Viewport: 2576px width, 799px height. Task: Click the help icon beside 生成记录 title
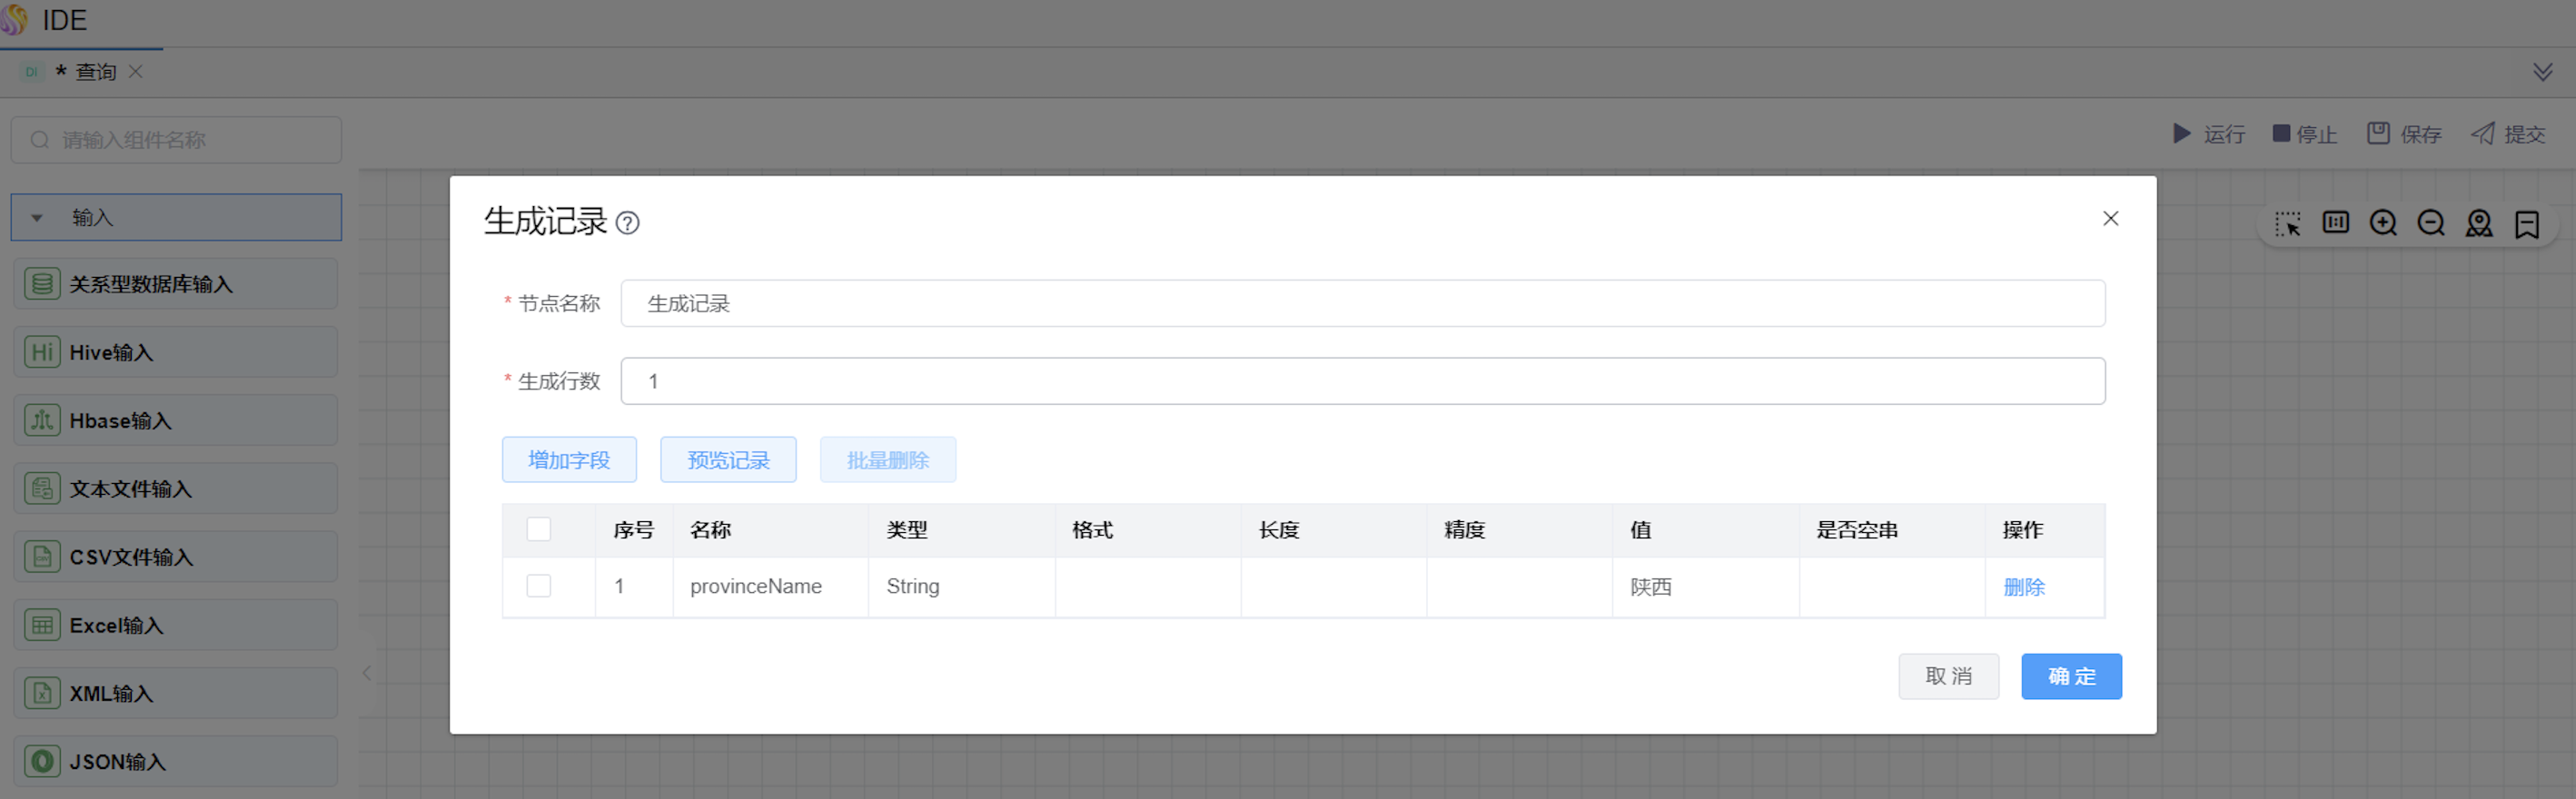pos(627,223)
